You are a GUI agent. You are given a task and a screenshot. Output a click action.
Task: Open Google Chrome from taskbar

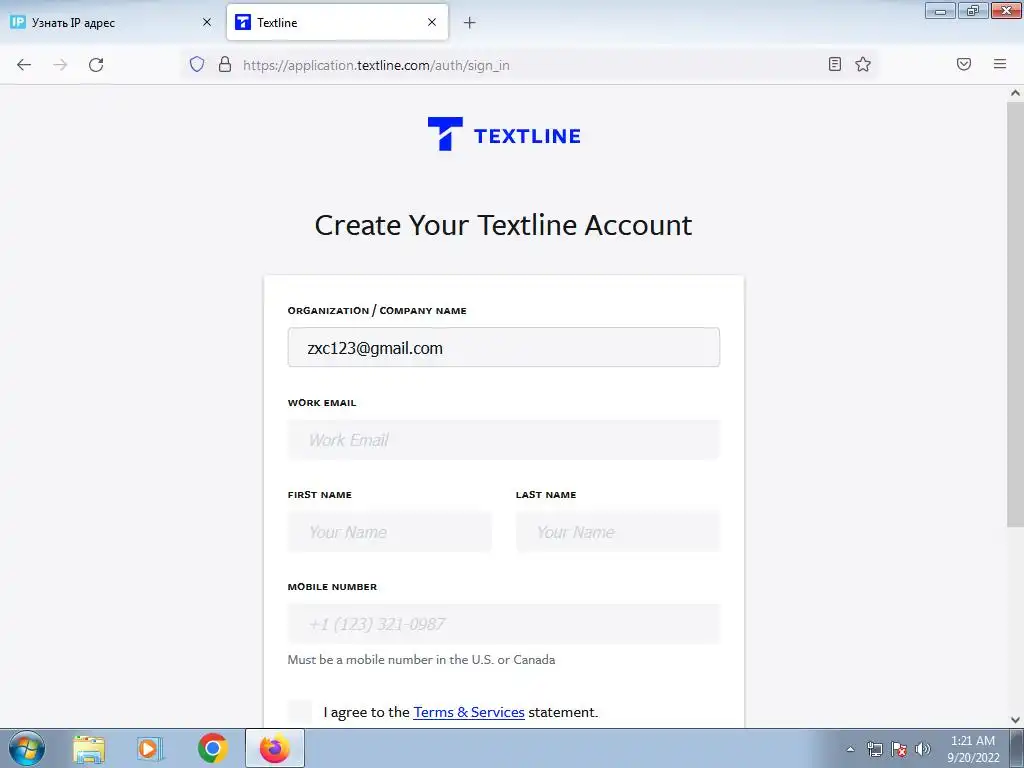coord(212,748)
